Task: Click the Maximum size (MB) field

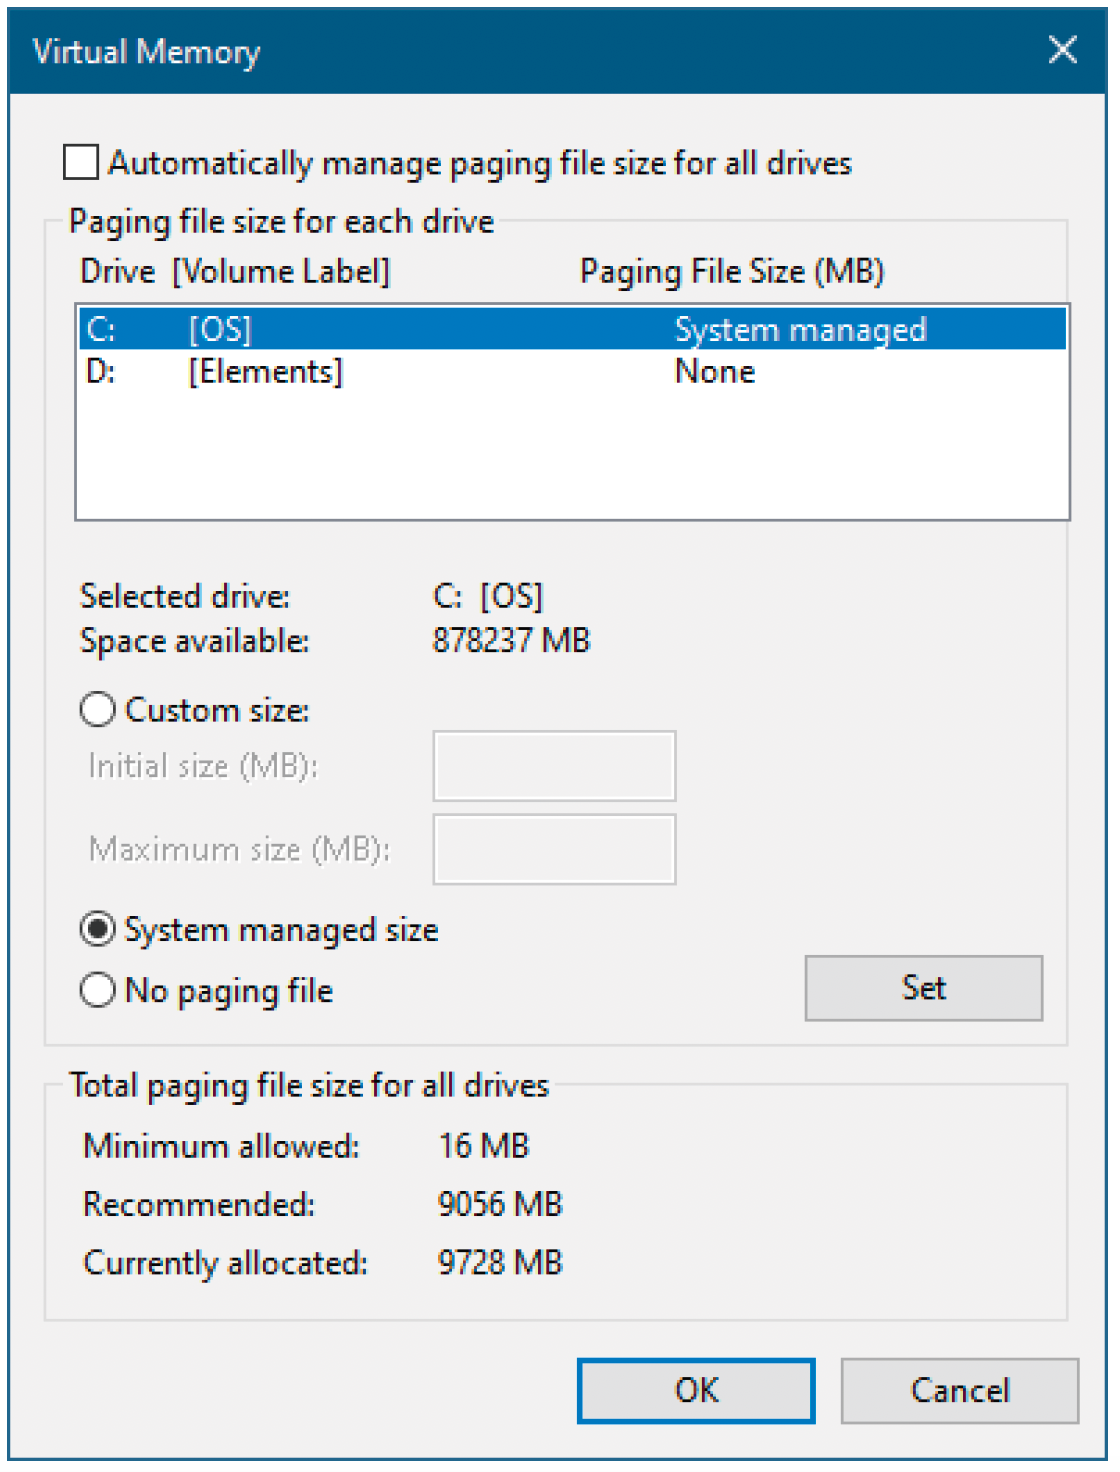Action: pos(554,849)
